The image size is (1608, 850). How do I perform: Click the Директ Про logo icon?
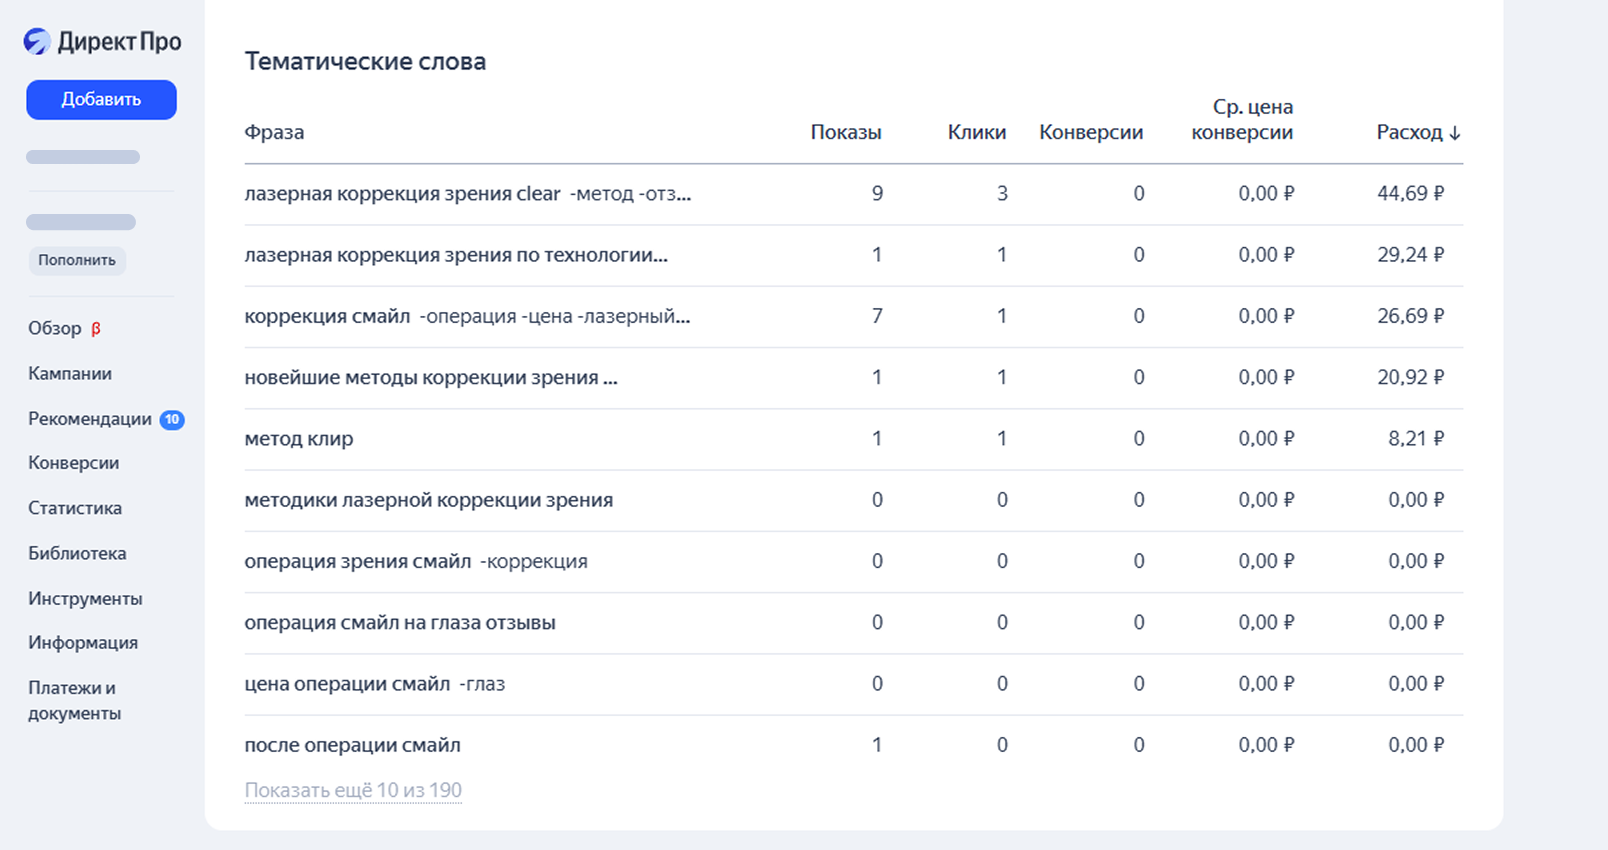point(37,41)
